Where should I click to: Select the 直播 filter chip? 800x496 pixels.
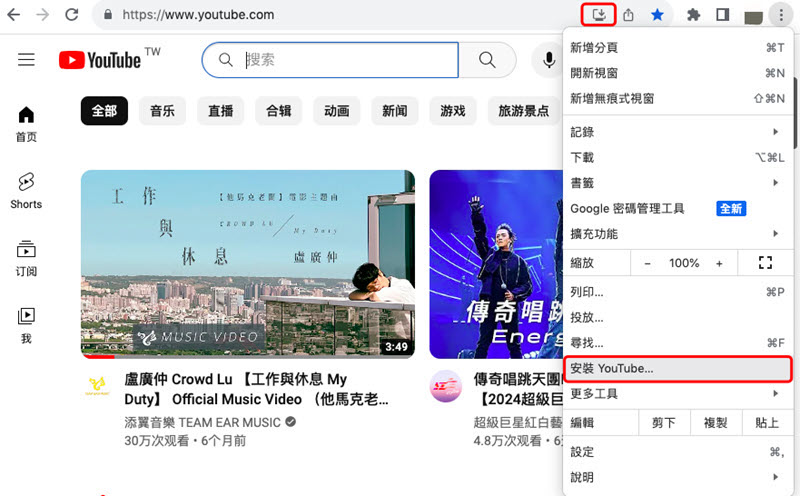point(220,111)
